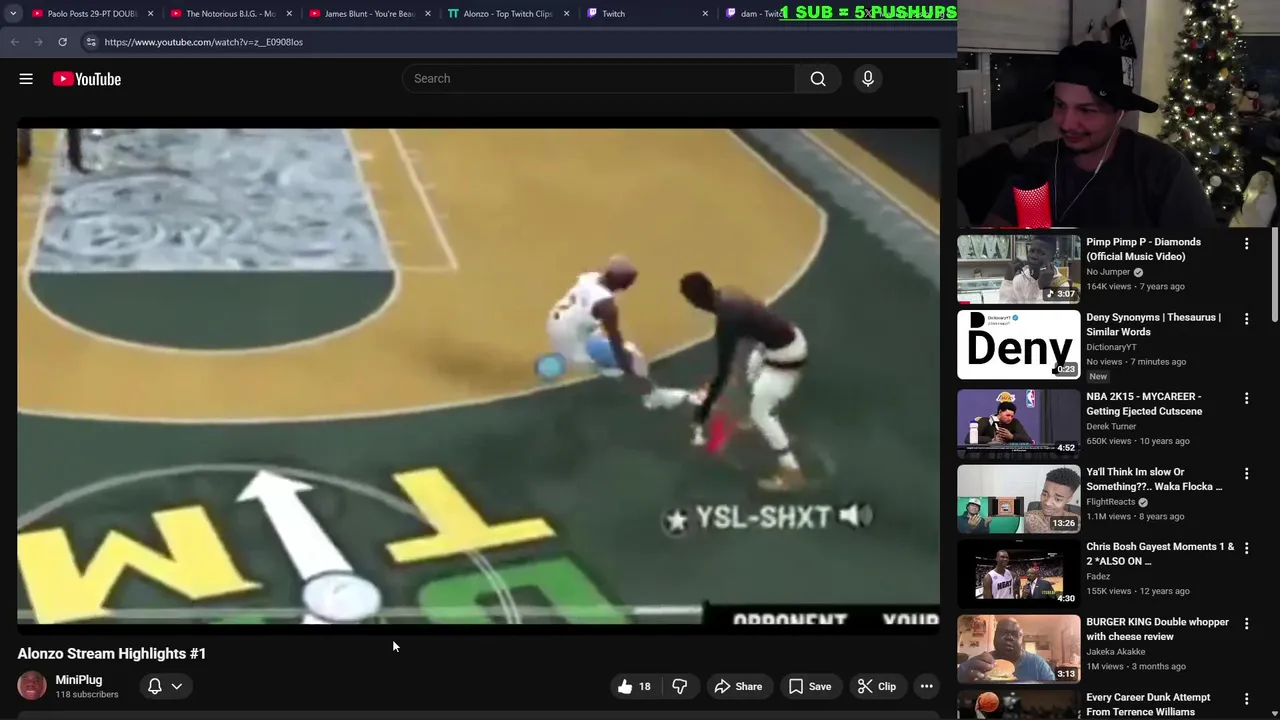The height and width of the screenshot is (720, 1280).
Task: Click the 18 likes count
Action: click(645, 686)
